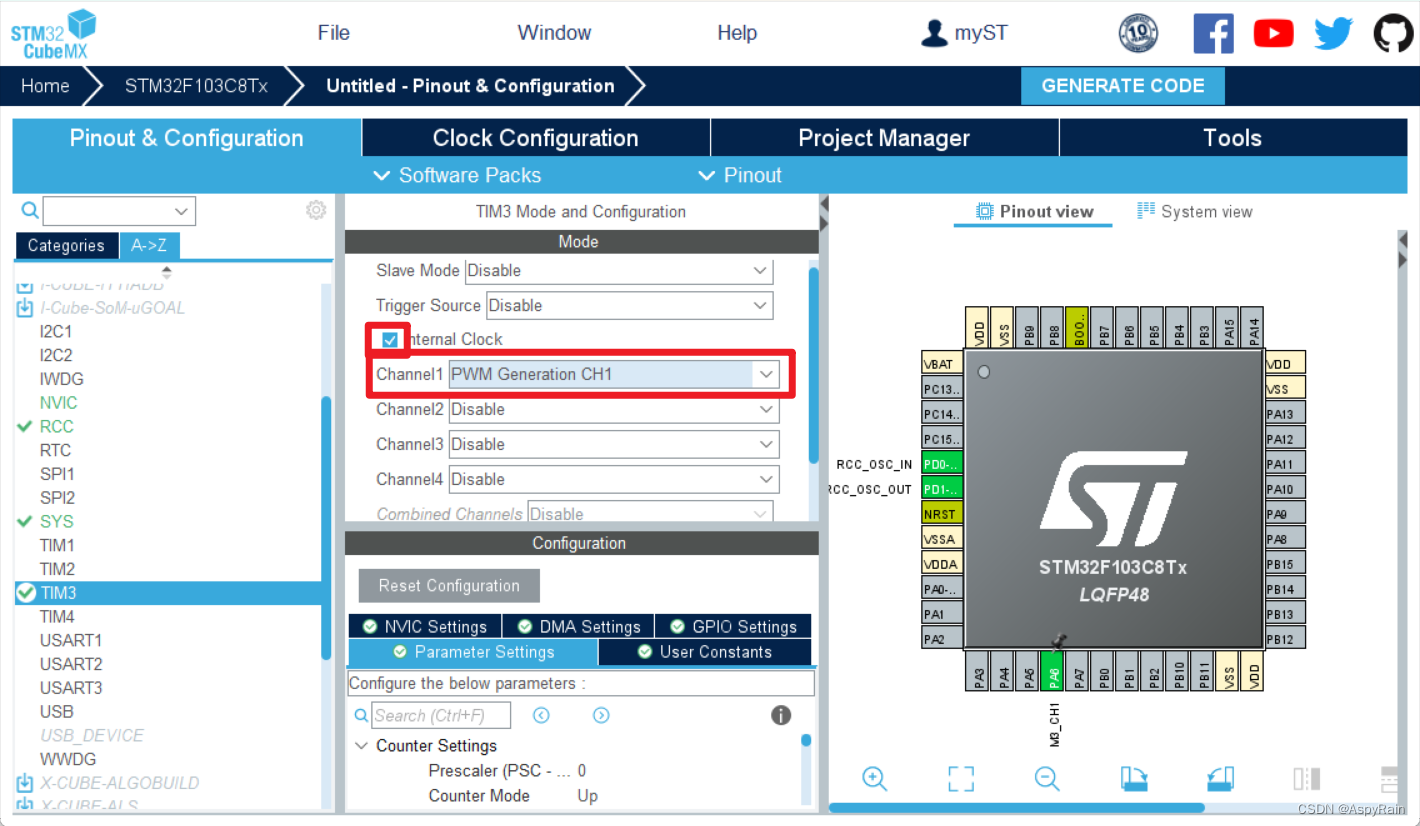Show the parameter info icon

coord(781,715)
